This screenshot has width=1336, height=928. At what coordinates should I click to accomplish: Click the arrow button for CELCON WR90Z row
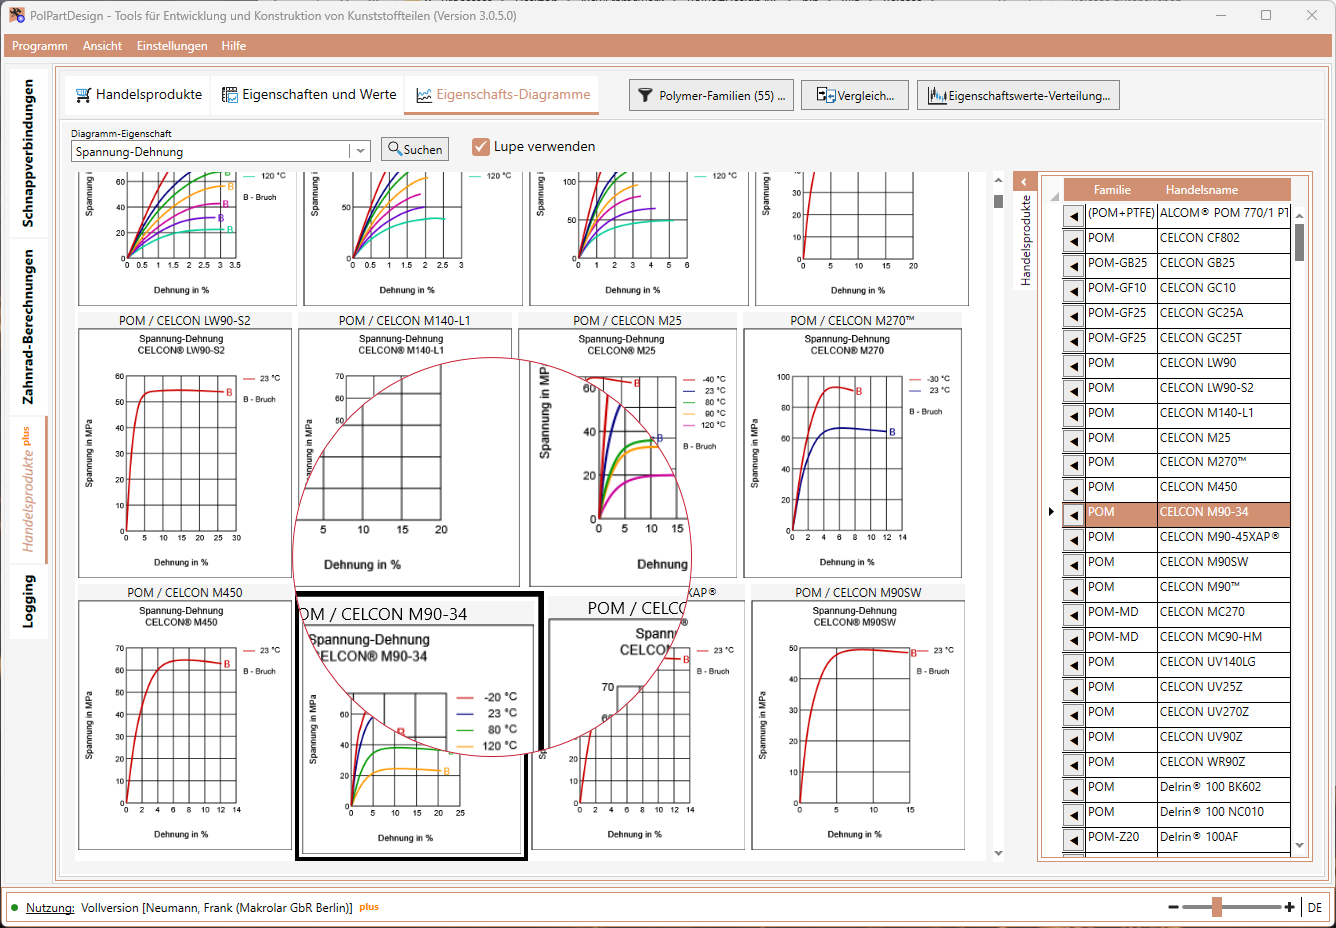click(x=1074, y=764)
